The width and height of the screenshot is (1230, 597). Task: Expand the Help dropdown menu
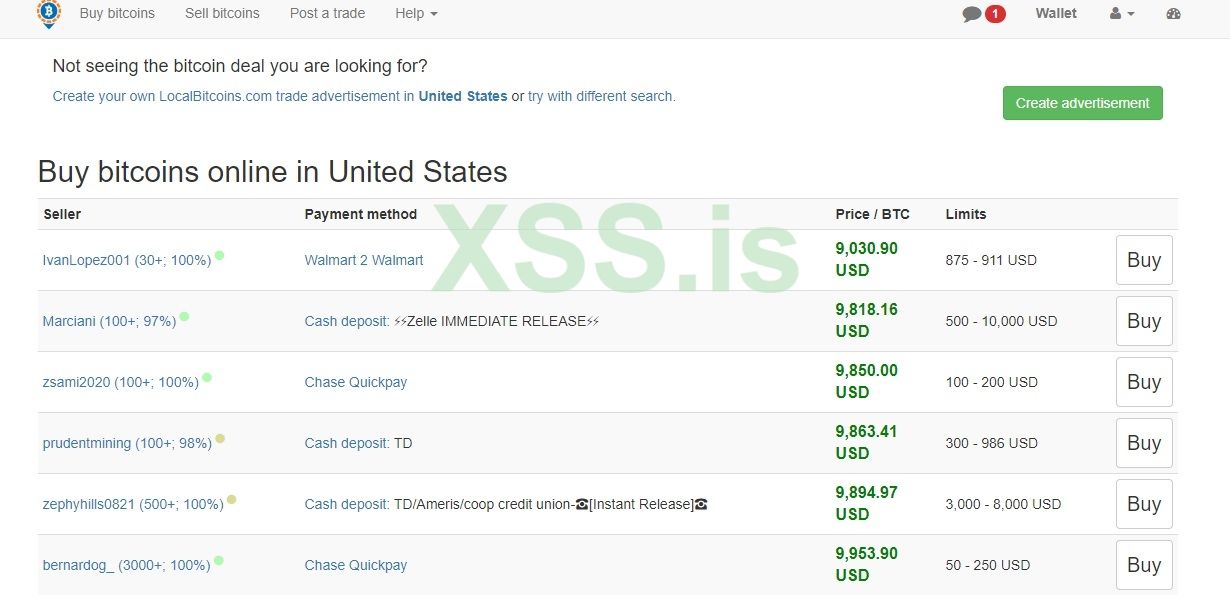(x=416, y=14)
